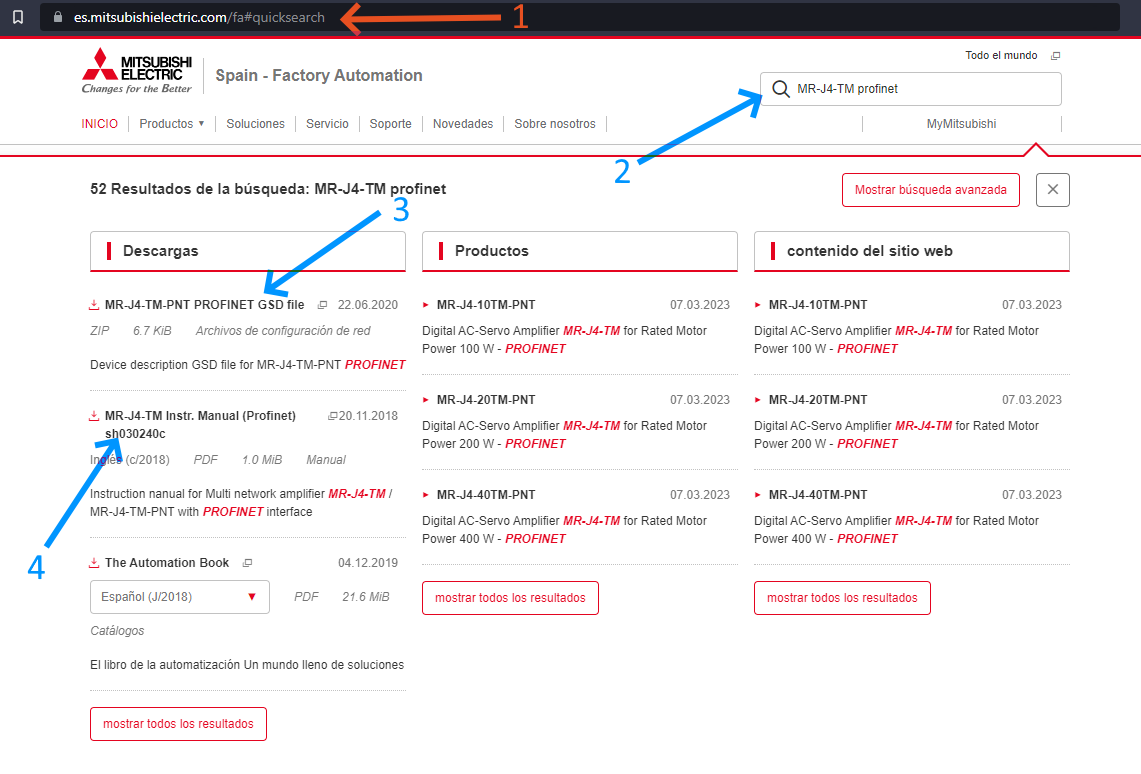Image resolution: width=1141 pixels, height=774 pixels.
Task: Click the '21.6 MiB' file size text
Action: click(x=366, y=597)
